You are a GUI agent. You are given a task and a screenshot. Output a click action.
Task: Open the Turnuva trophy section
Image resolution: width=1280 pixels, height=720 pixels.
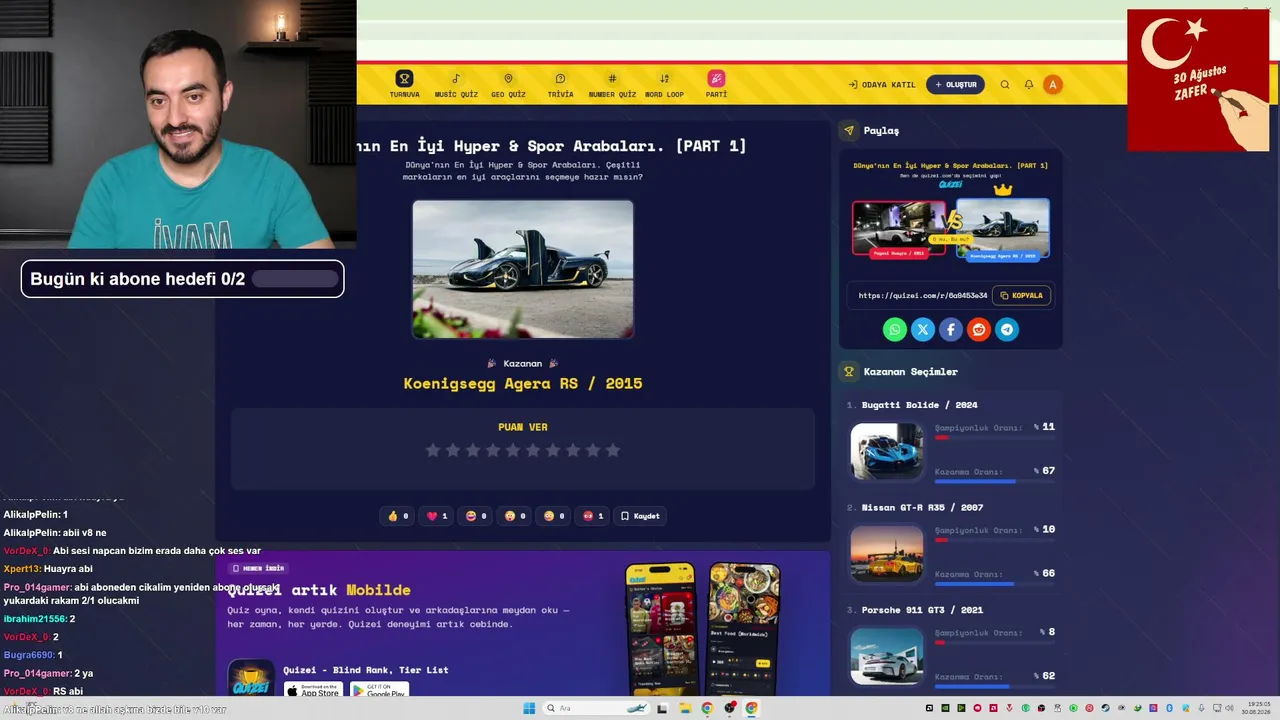click(x=404, y=84)
